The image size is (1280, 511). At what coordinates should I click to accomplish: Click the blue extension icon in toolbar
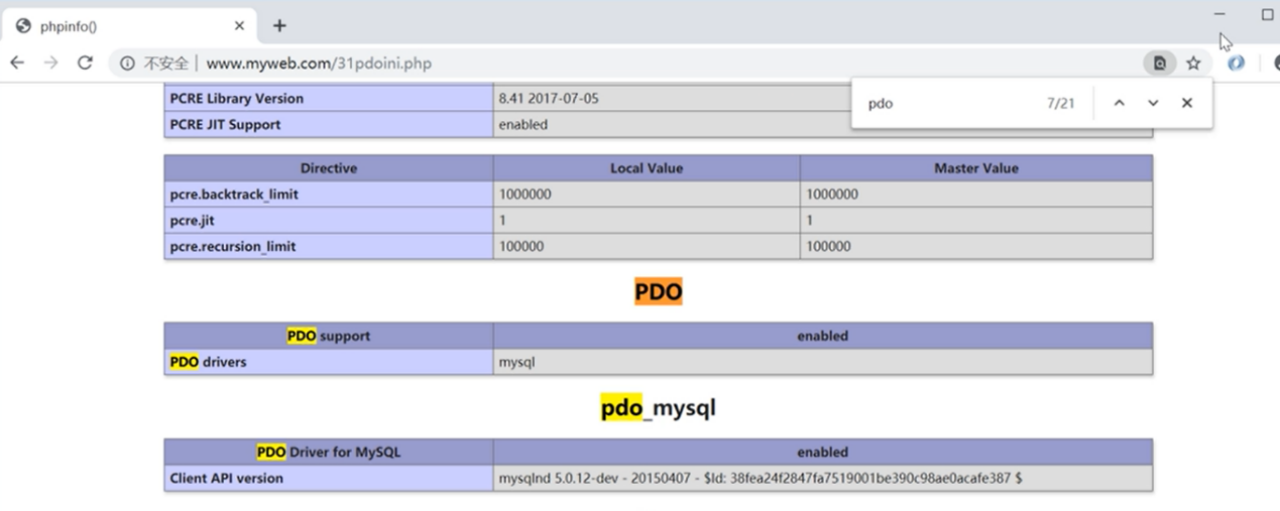point(1237,62)
